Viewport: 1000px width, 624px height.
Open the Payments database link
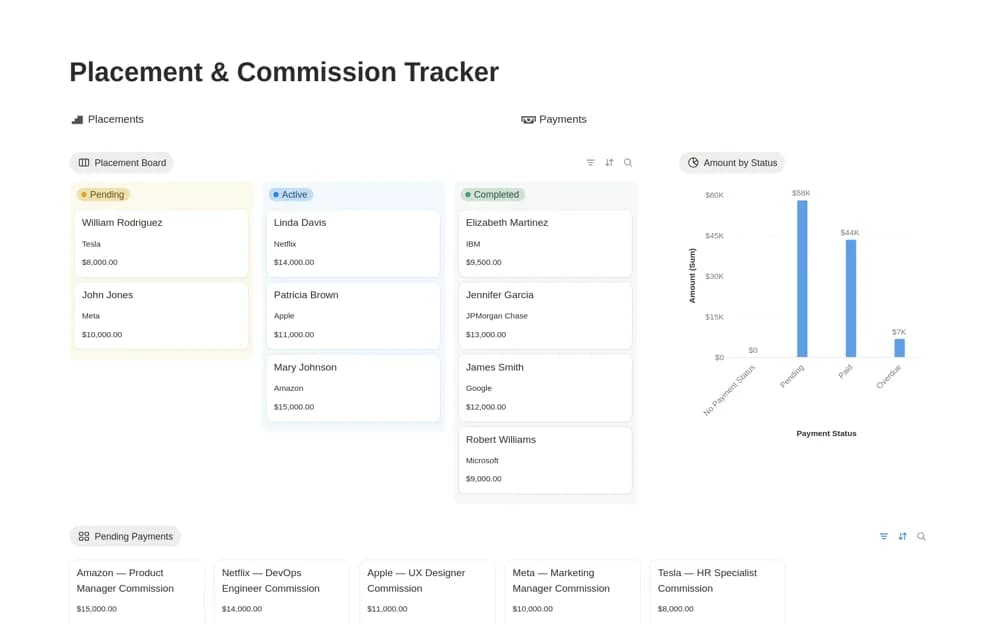coord(554,119)
